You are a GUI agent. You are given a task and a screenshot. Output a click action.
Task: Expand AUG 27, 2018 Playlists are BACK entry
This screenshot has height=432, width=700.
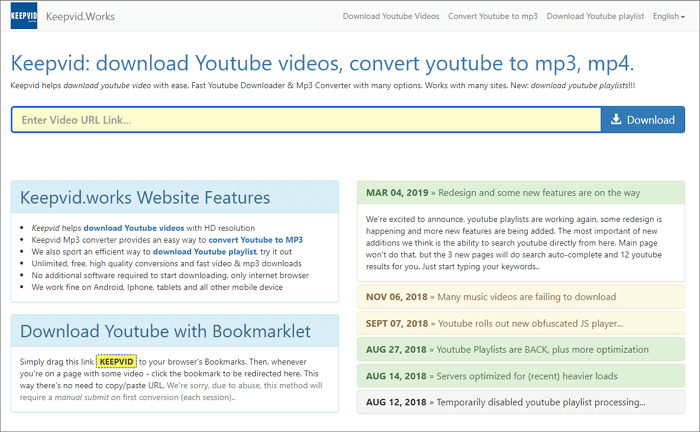500,349
